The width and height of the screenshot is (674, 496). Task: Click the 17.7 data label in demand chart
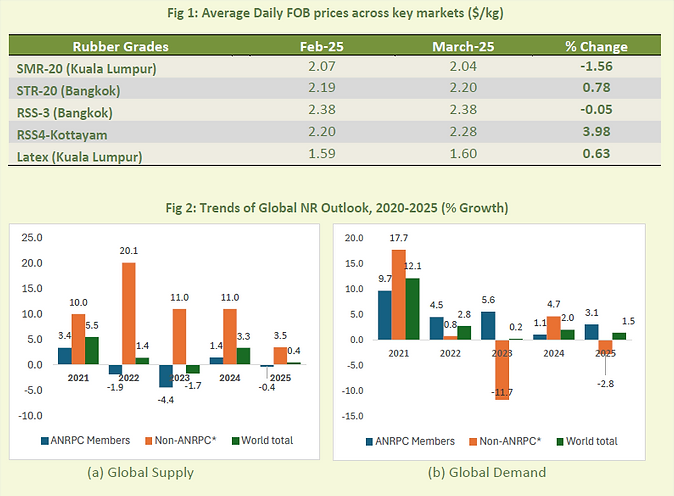[398, 238]
